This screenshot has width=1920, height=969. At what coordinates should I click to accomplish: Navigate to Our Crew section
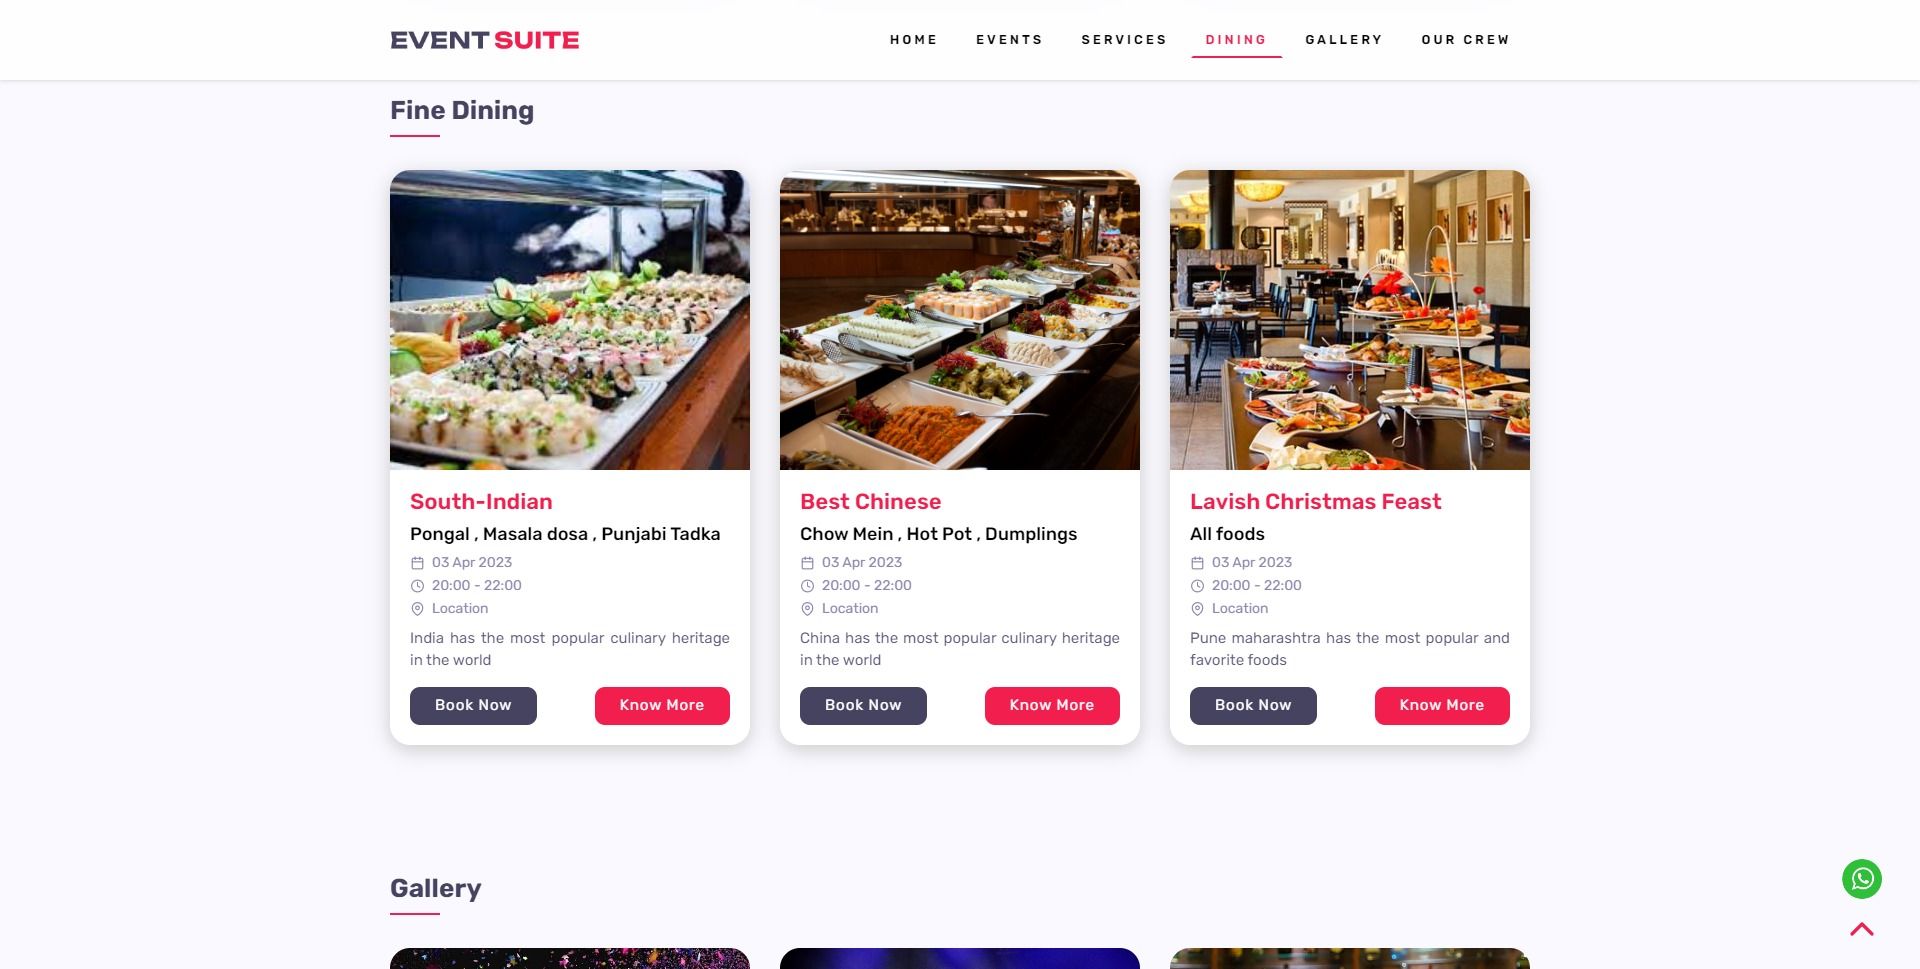pyautogui.click(x=1465, y=40)
